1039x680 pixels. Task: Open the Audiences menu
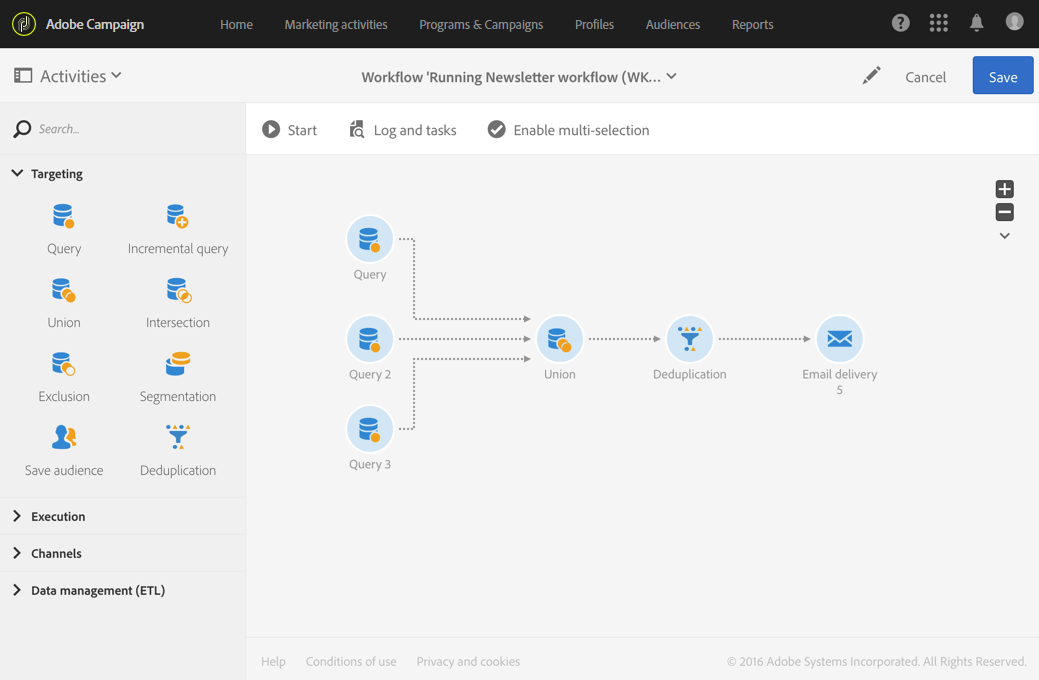pyautogui.click(x=673, y=25)
